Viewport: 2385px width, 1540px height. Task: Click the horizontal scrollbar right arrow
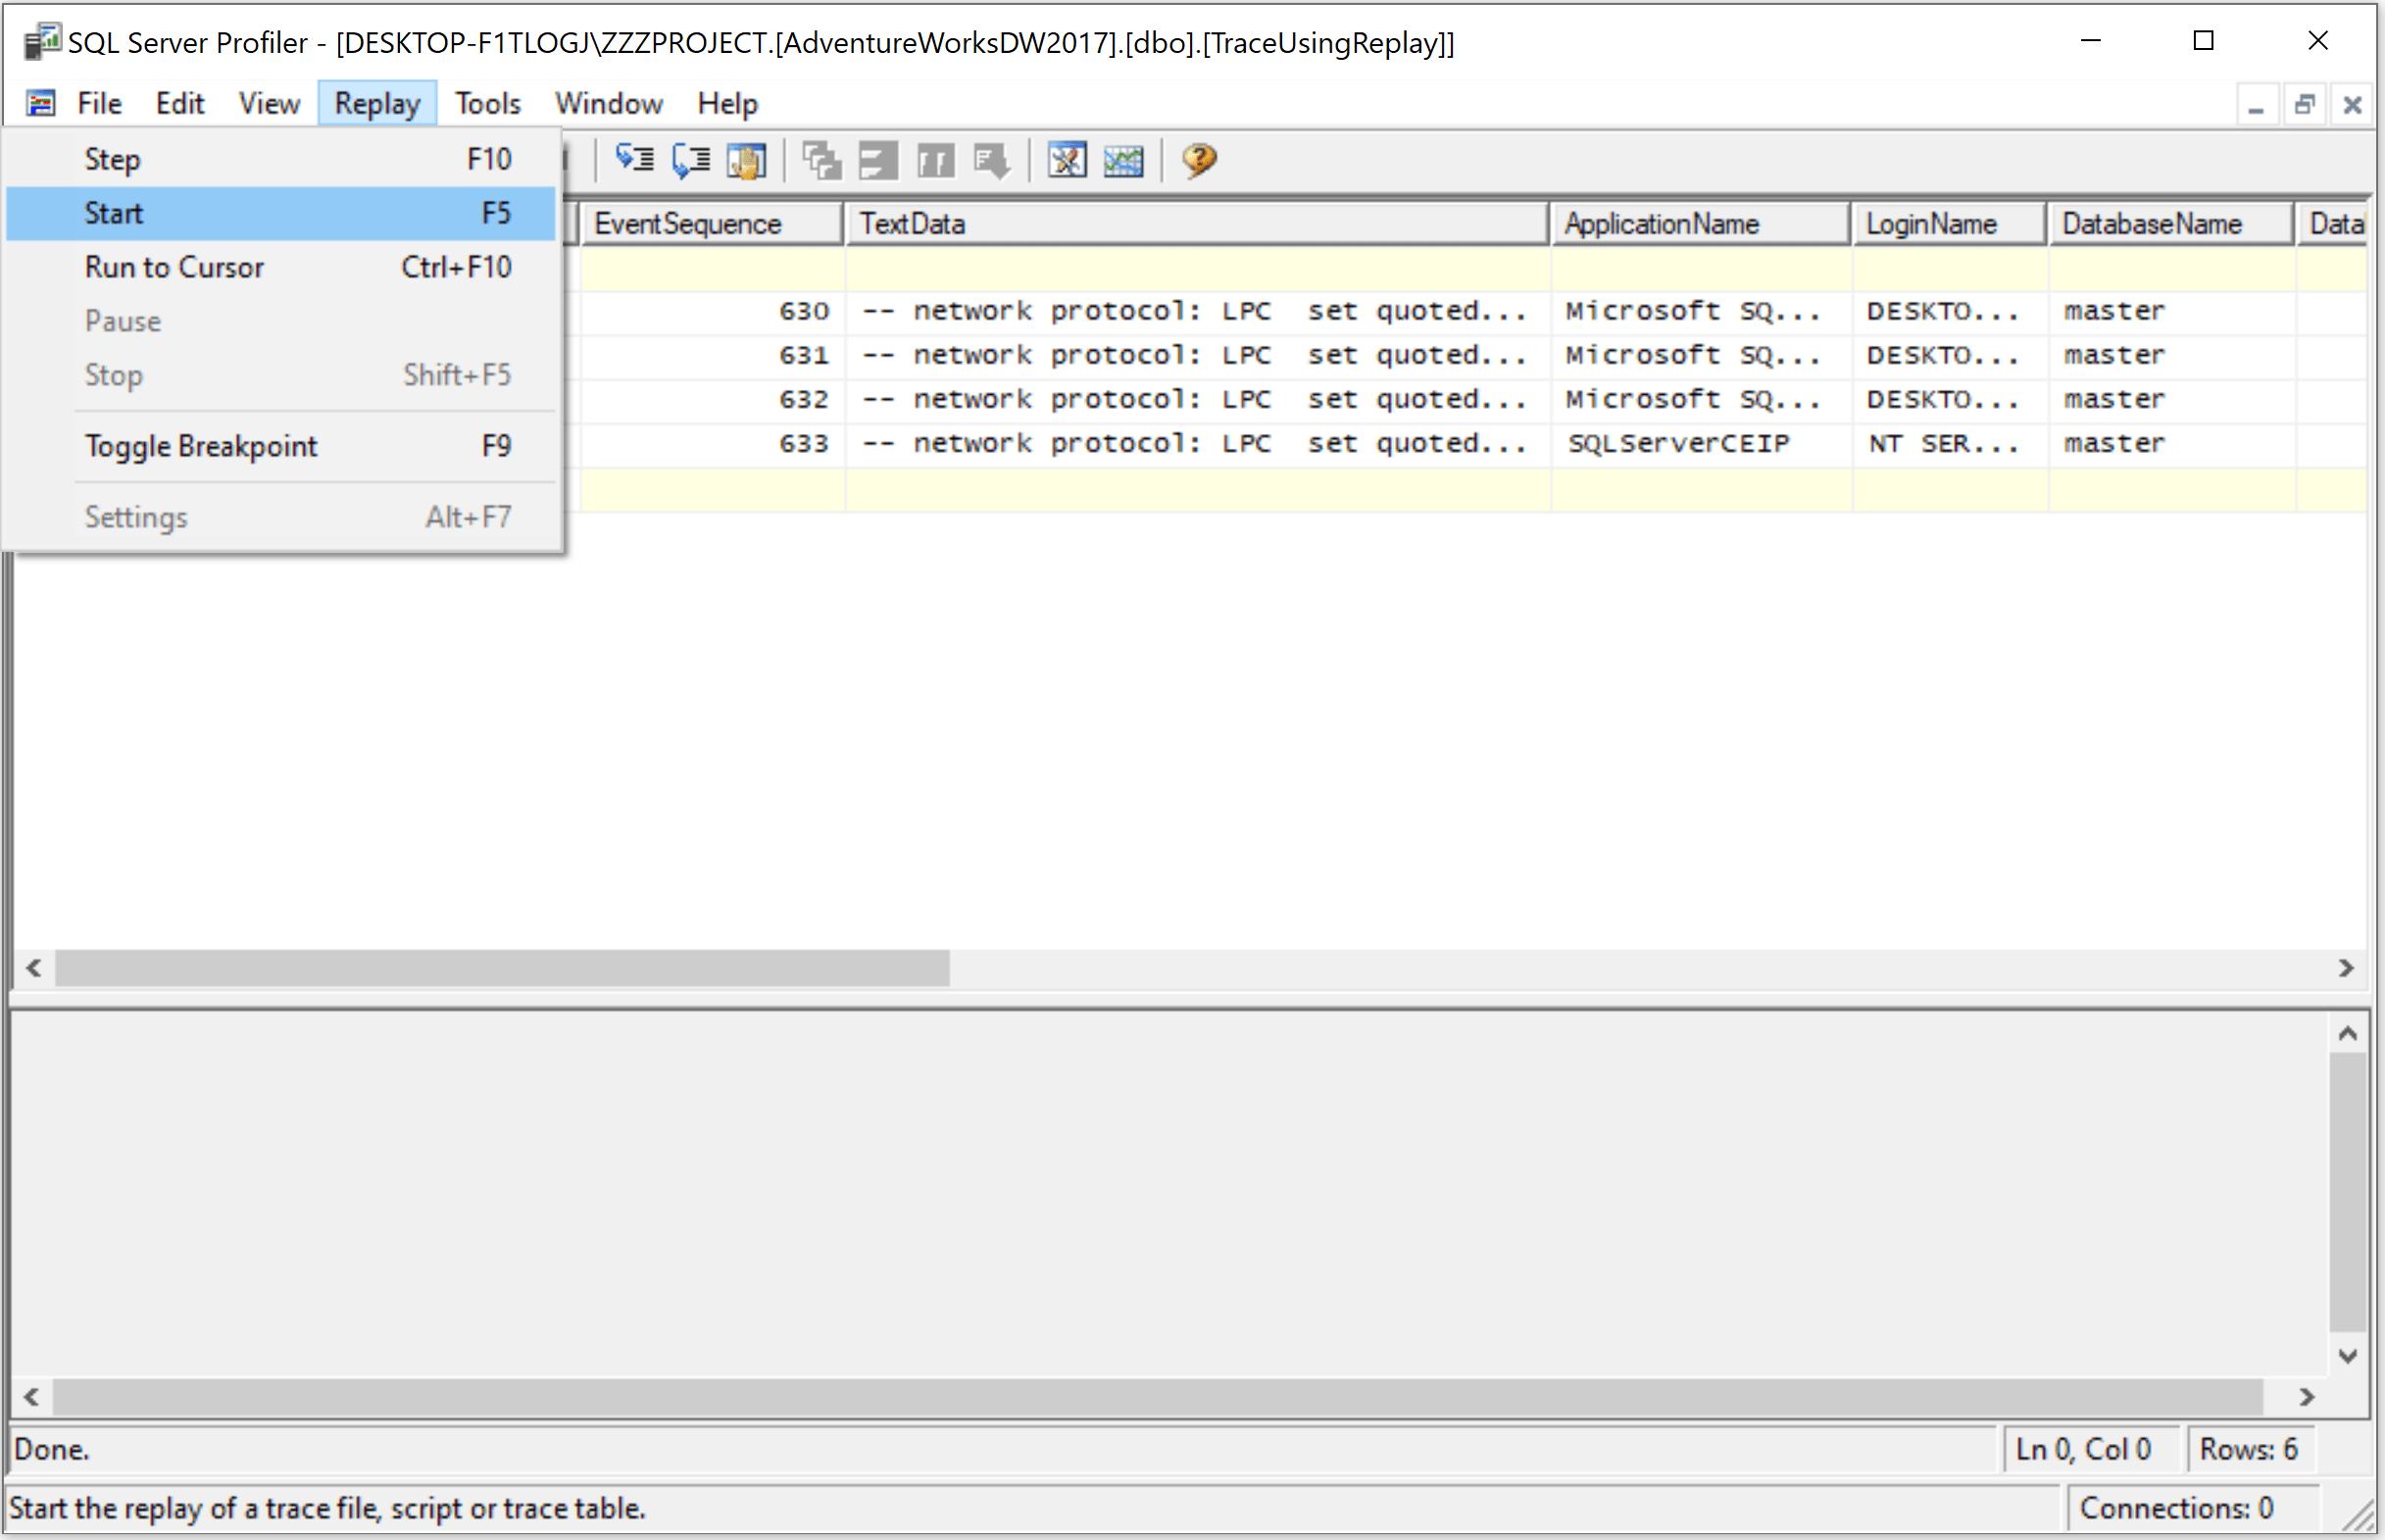click(2347, 967)
